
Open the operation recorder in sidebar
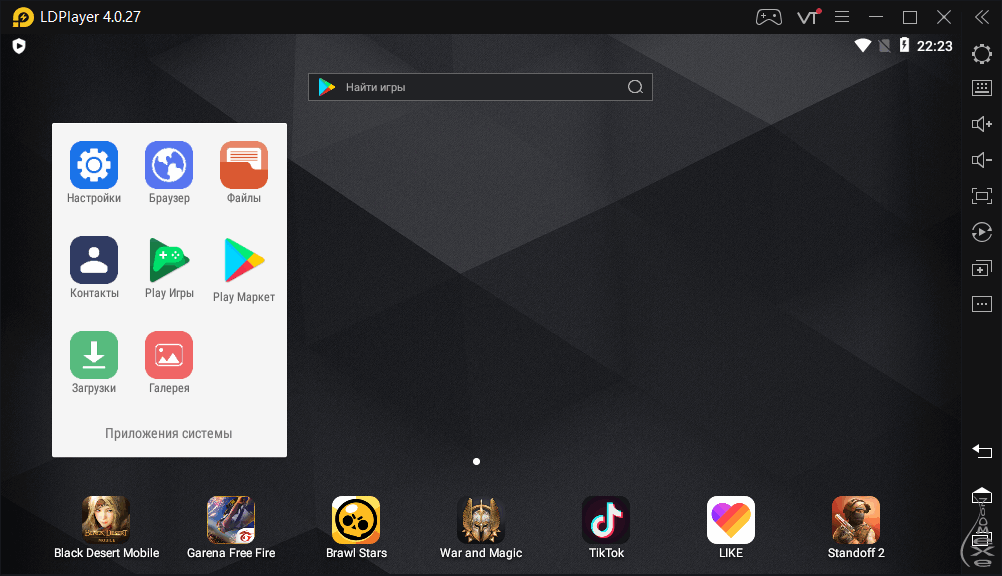pyautogui.click(x=982, y=231)
